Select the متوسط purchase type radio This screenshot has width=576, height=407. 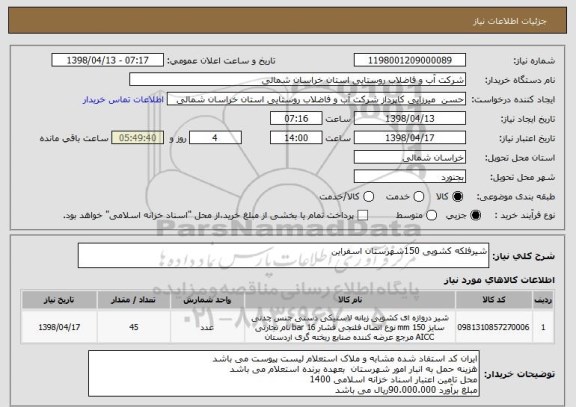[x=431, y=216]
